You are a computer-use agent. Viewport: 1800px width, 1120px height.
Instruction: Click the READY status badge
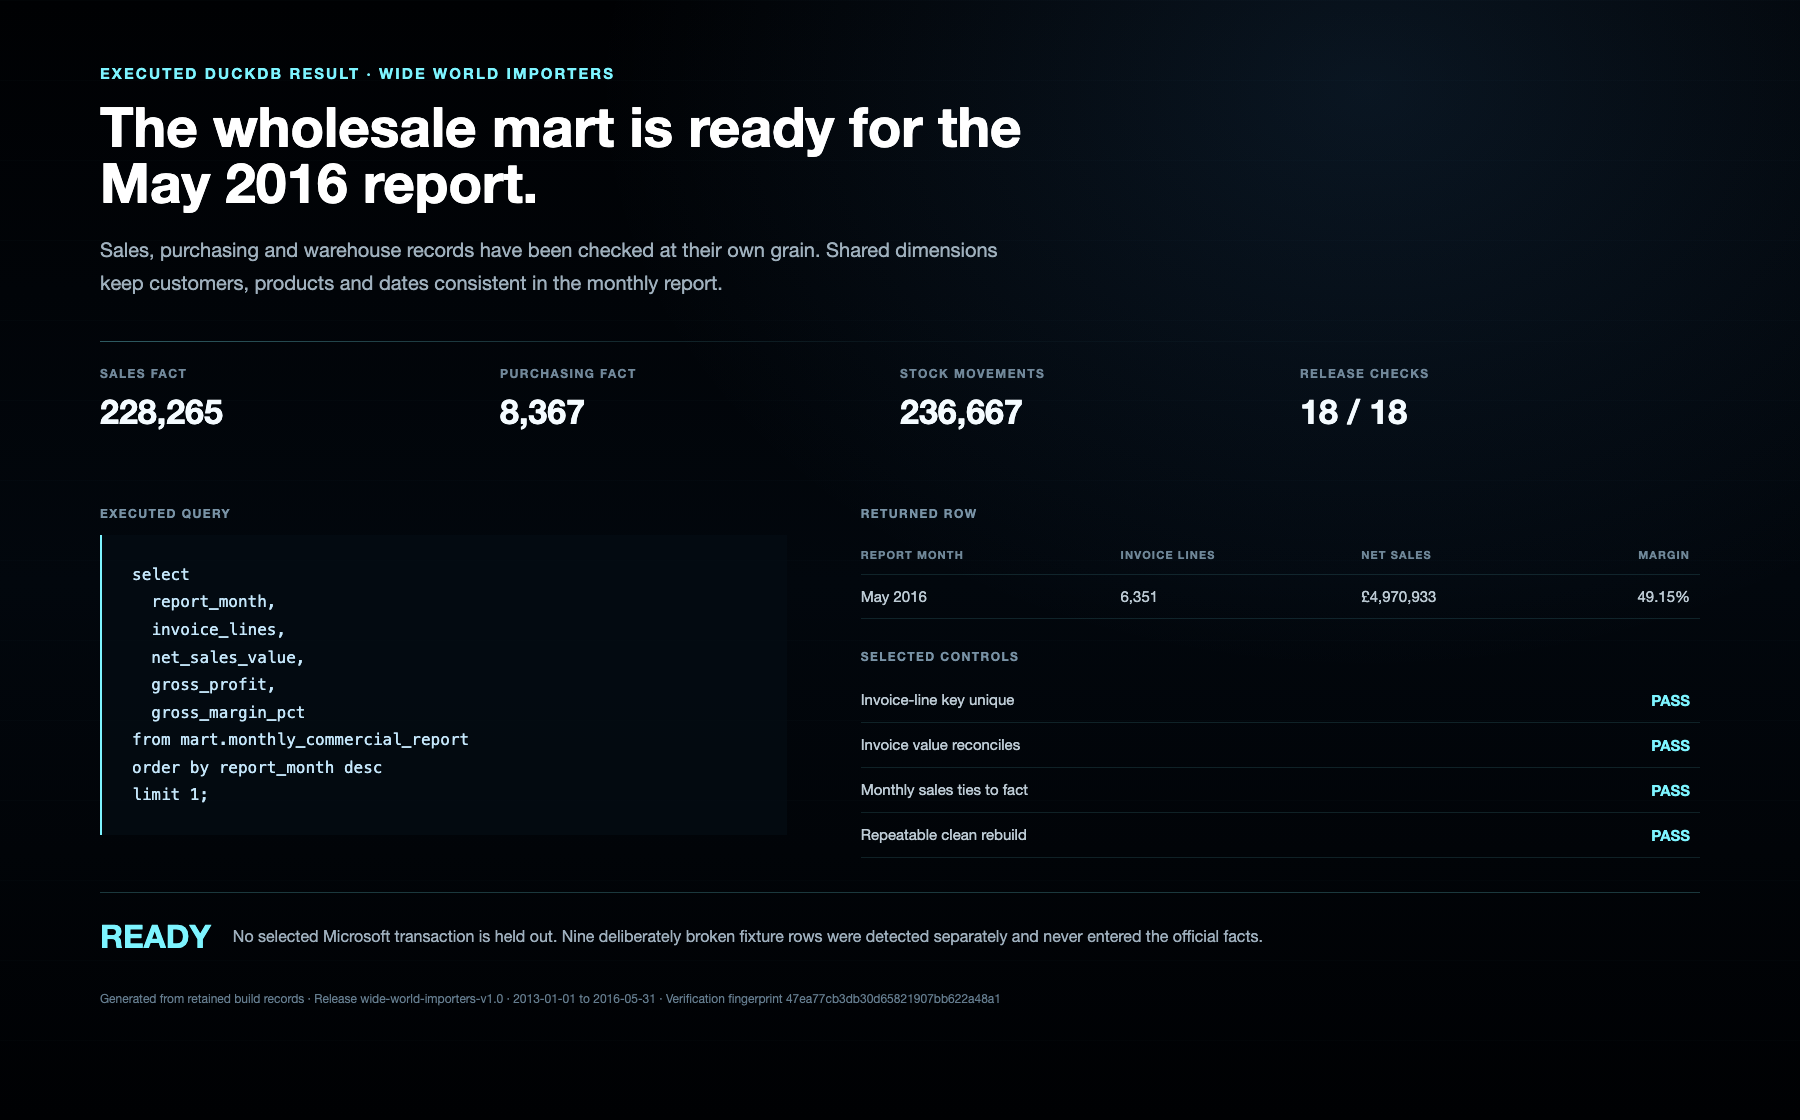(x=156, y=937)
